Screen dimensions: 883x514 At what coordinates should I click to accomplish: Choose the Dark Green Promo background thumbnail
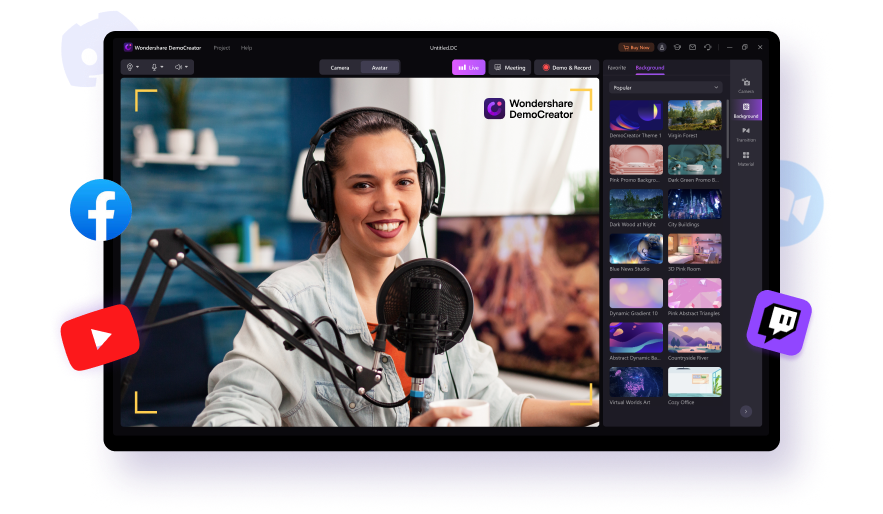pyautogui.click(x=694, y=160)
